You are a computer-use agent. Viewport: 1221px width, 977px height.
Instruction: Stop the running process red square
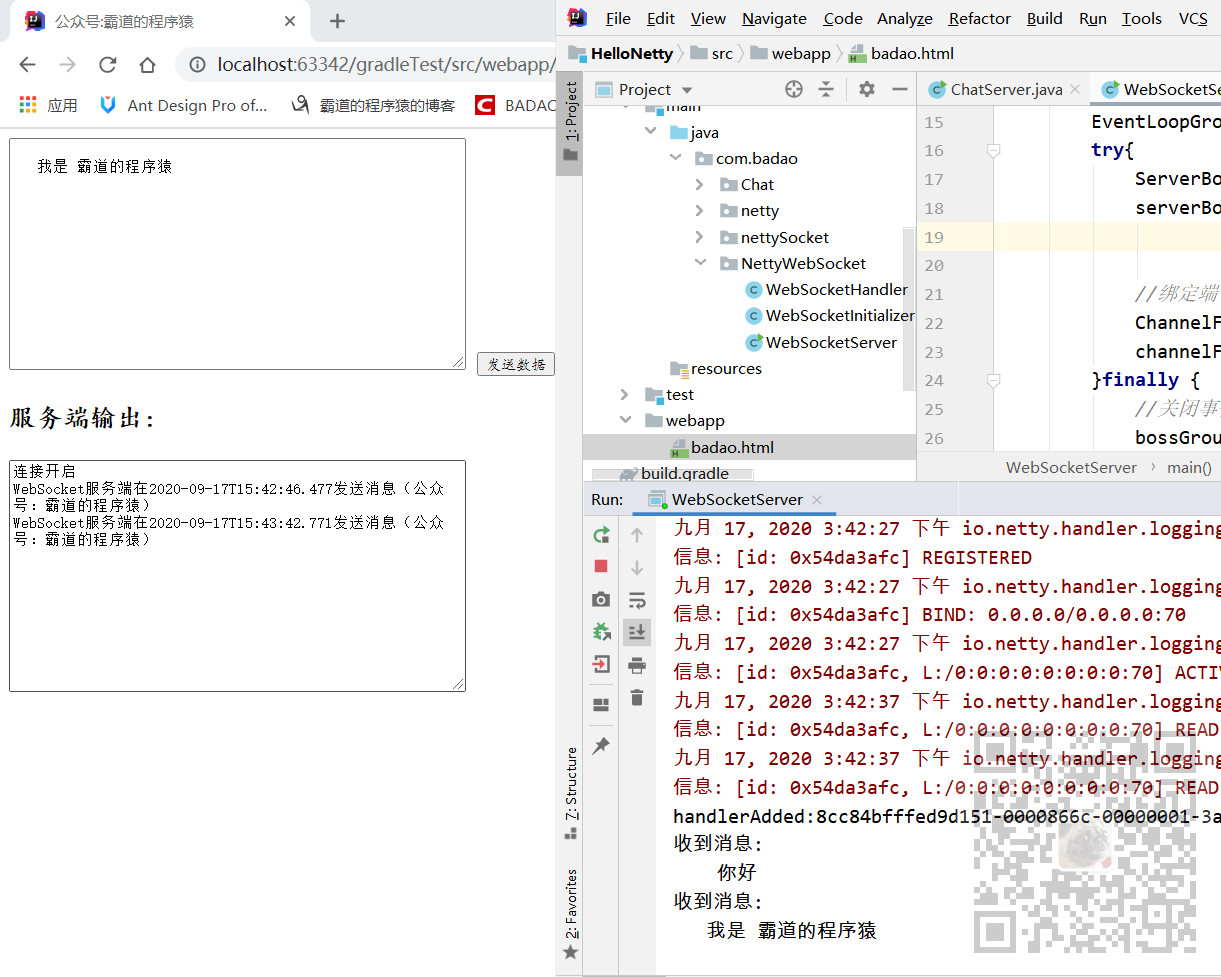pyautogui.click(x=601, y=566)
